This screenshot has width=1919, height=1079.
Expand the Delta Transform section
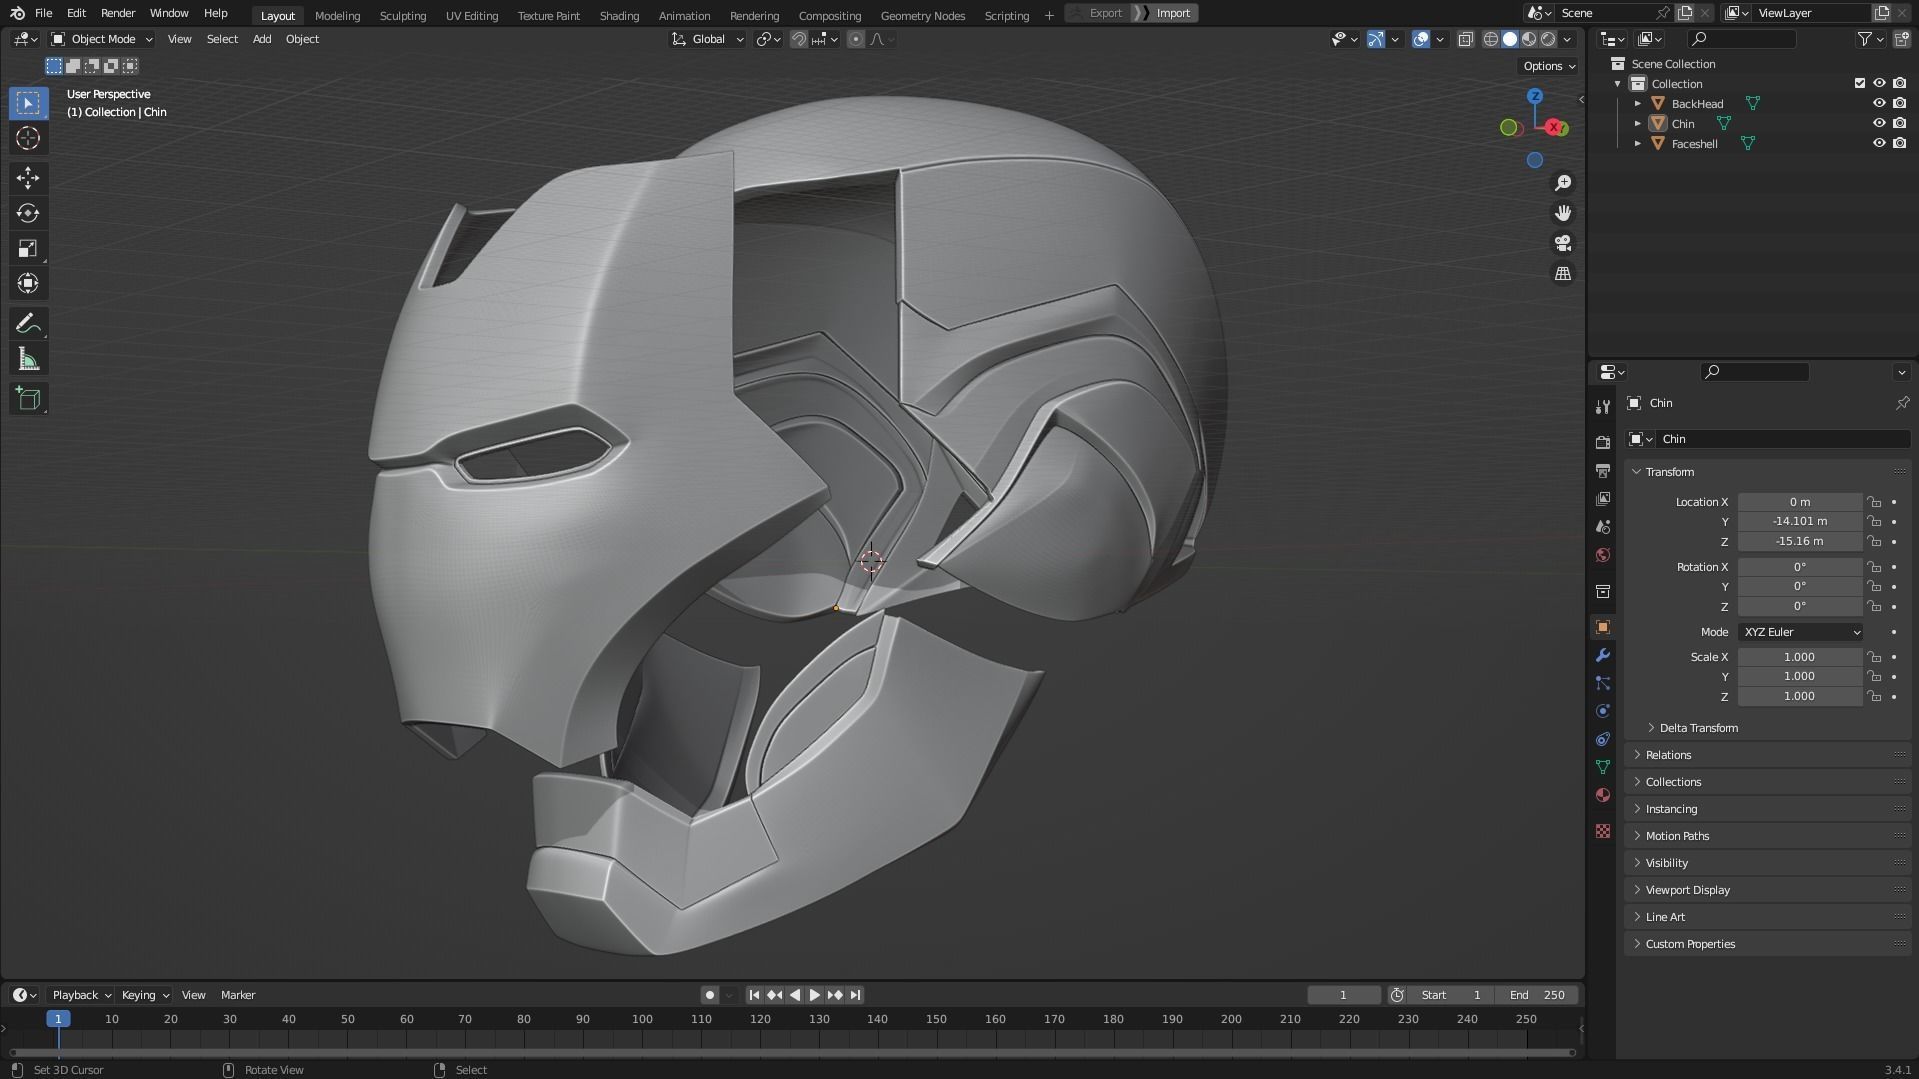[x=1698, y=728]
